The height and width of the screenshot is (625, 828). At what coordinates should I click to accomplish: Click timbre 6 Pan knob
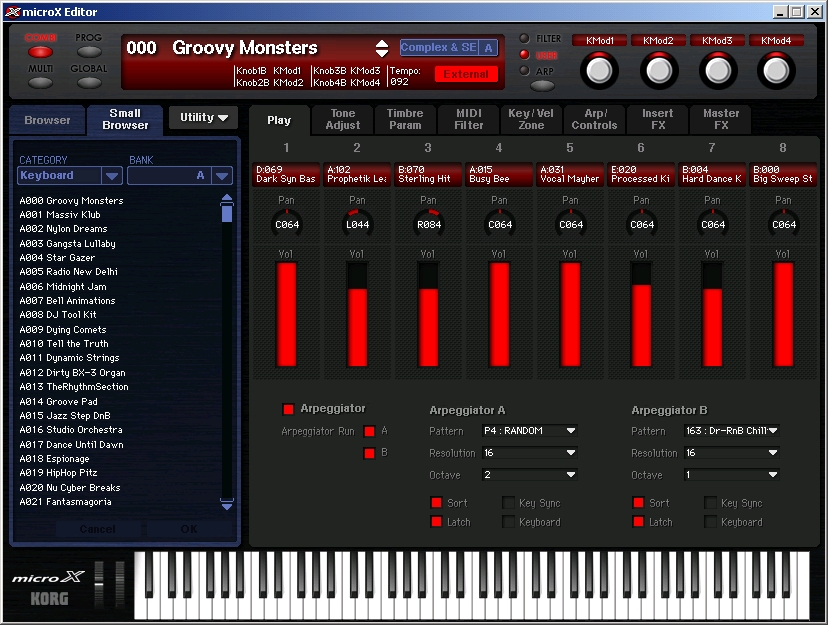pyautogui.click(x=642, y=224)
